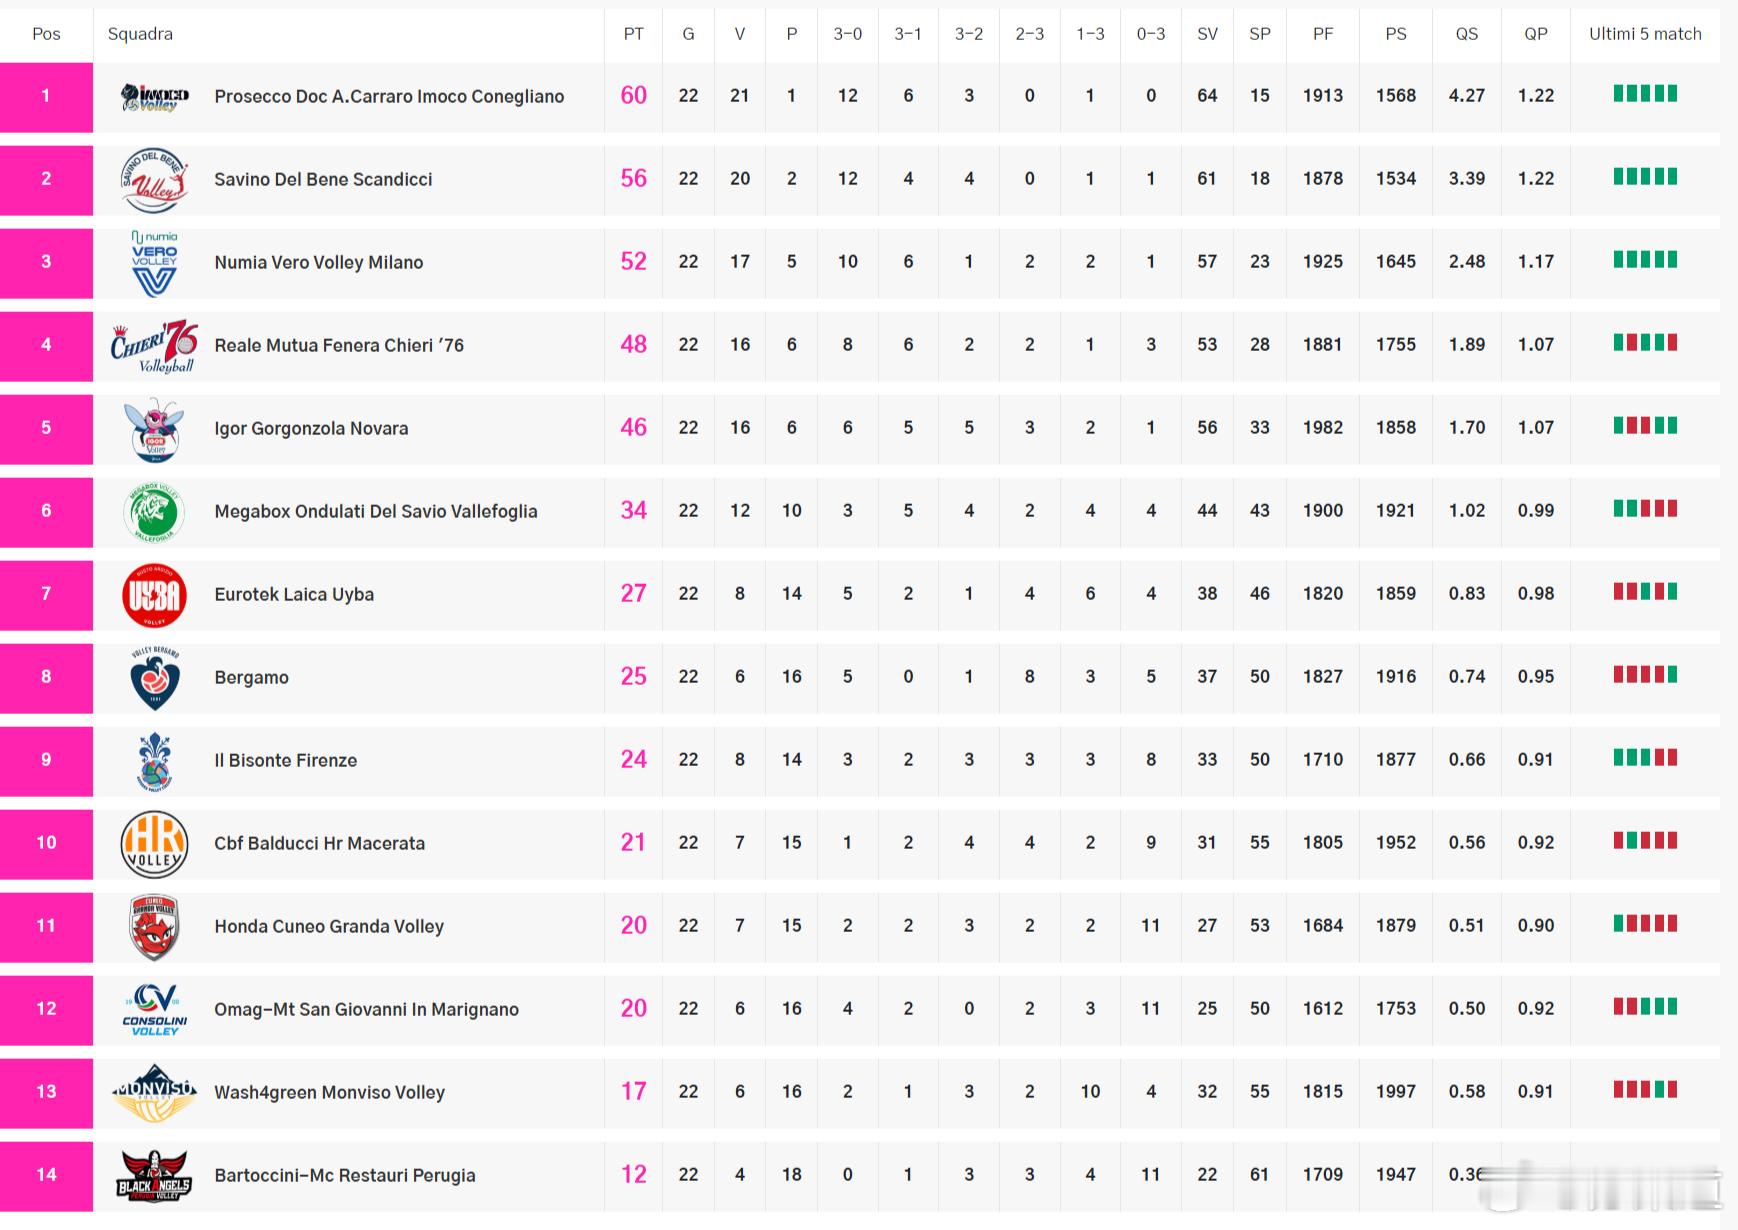The width and height of the screenshot is (1738, 1230).
Task: Click the red UYBA team logo
Action: (x=154, y=595)
